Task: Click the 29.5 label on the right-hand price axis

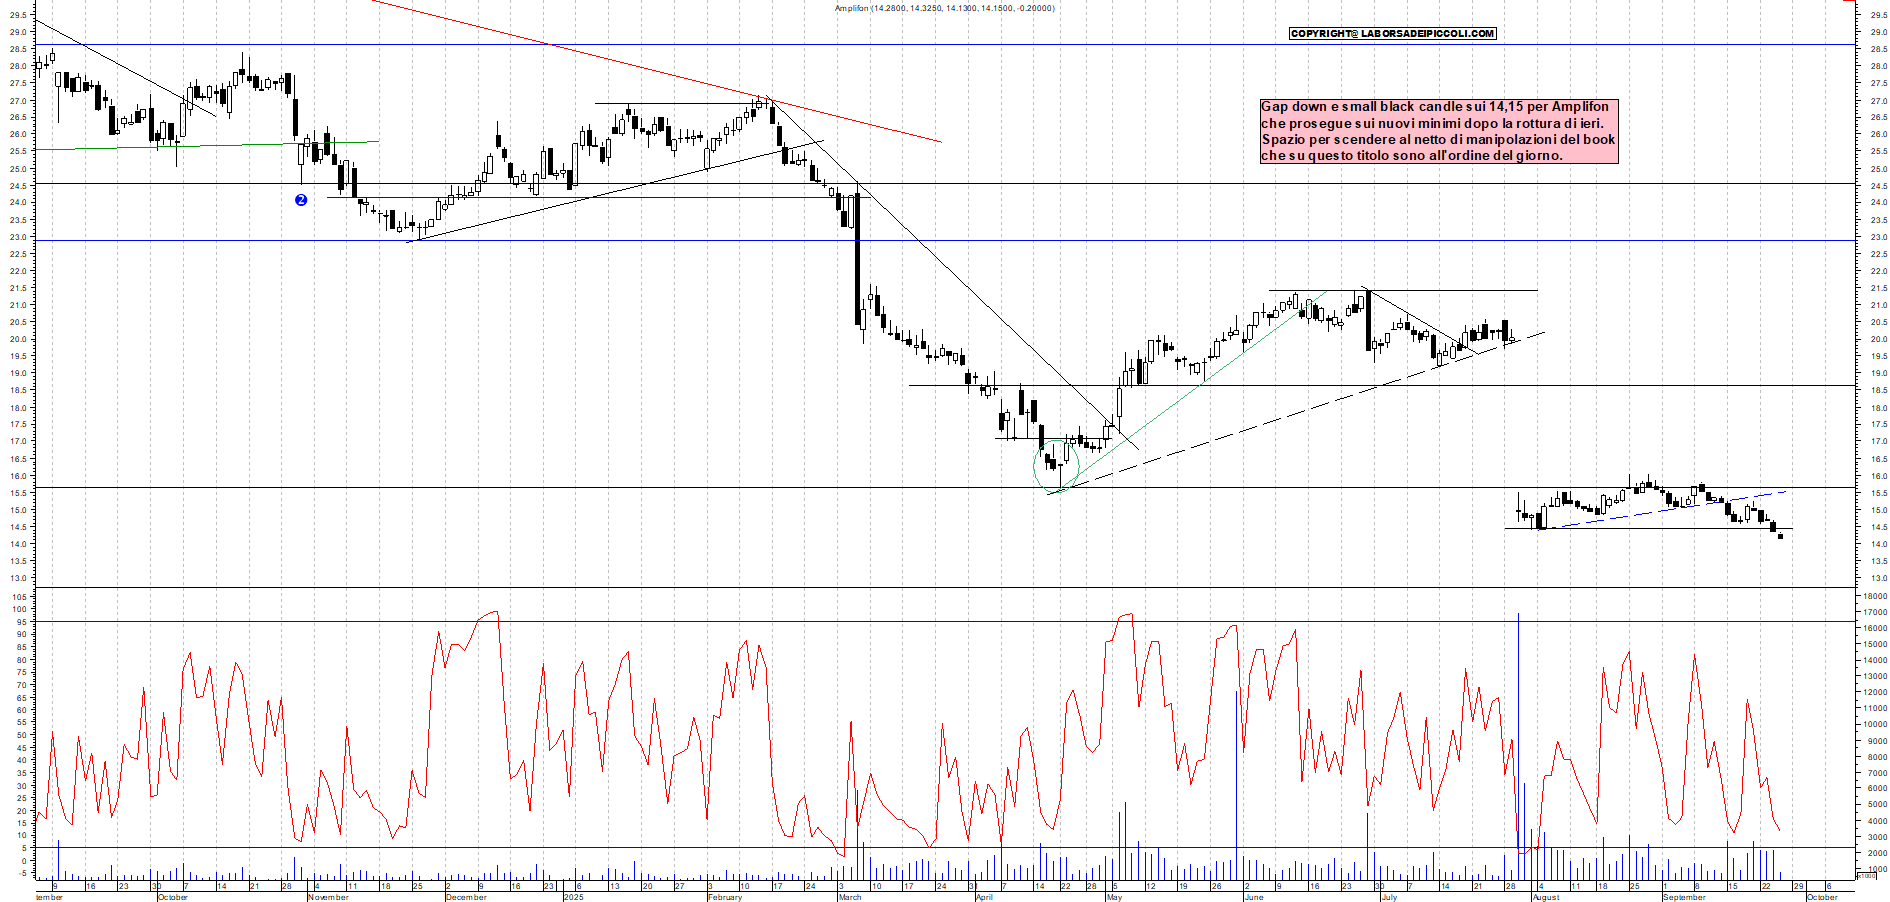Action: click(1878, 15)
